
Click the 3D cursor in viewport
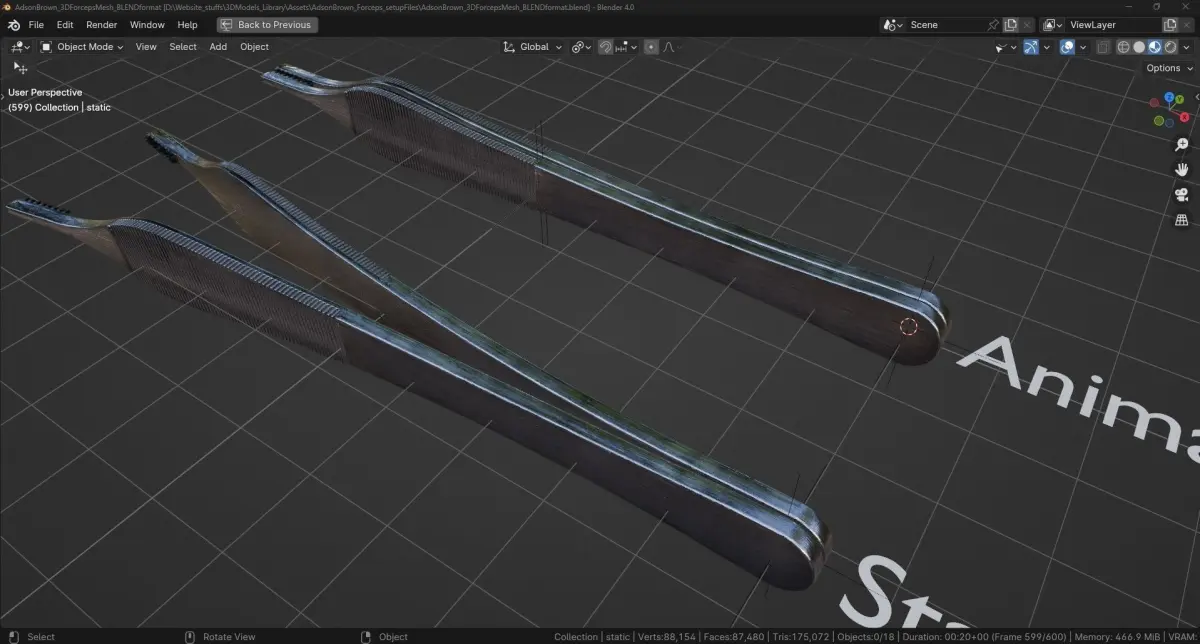click(x=908, y=326)
